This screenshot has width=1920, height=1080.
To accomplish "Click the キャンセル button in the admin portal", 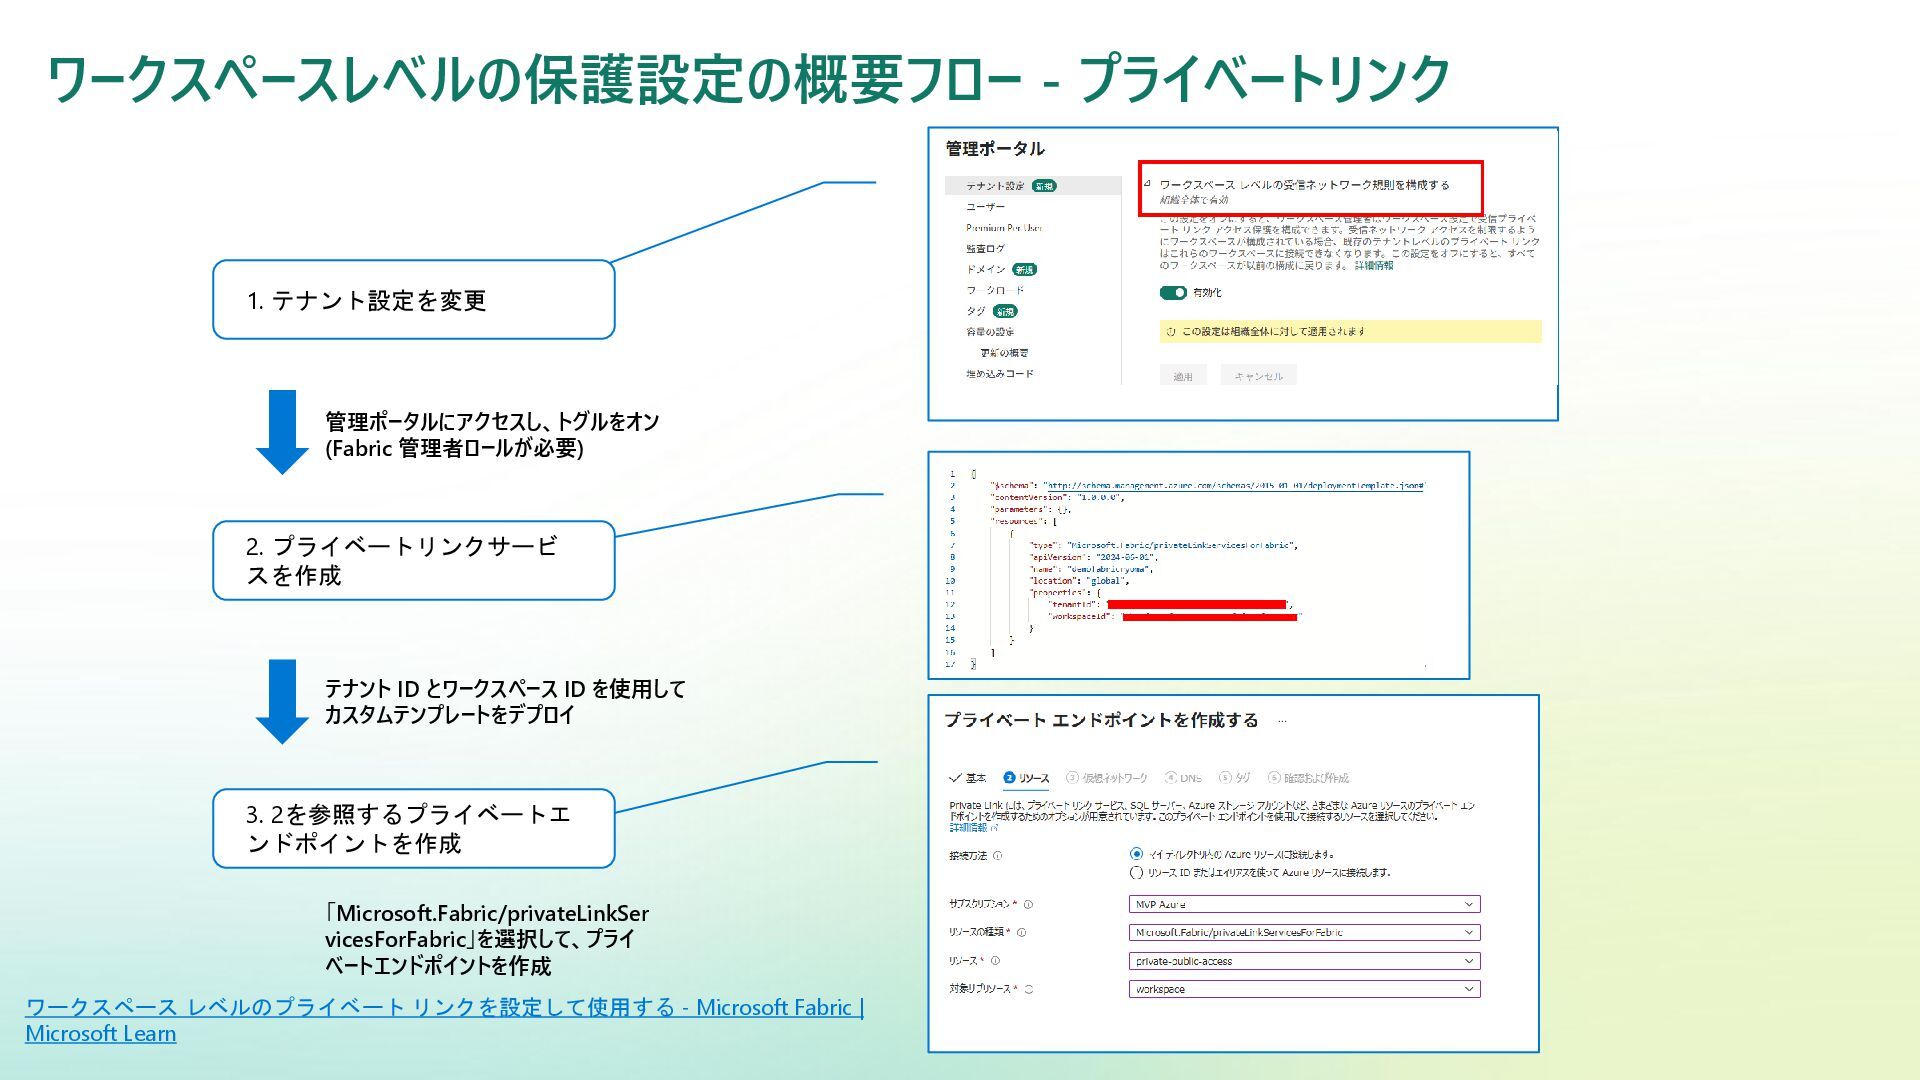I will 1258,376.
